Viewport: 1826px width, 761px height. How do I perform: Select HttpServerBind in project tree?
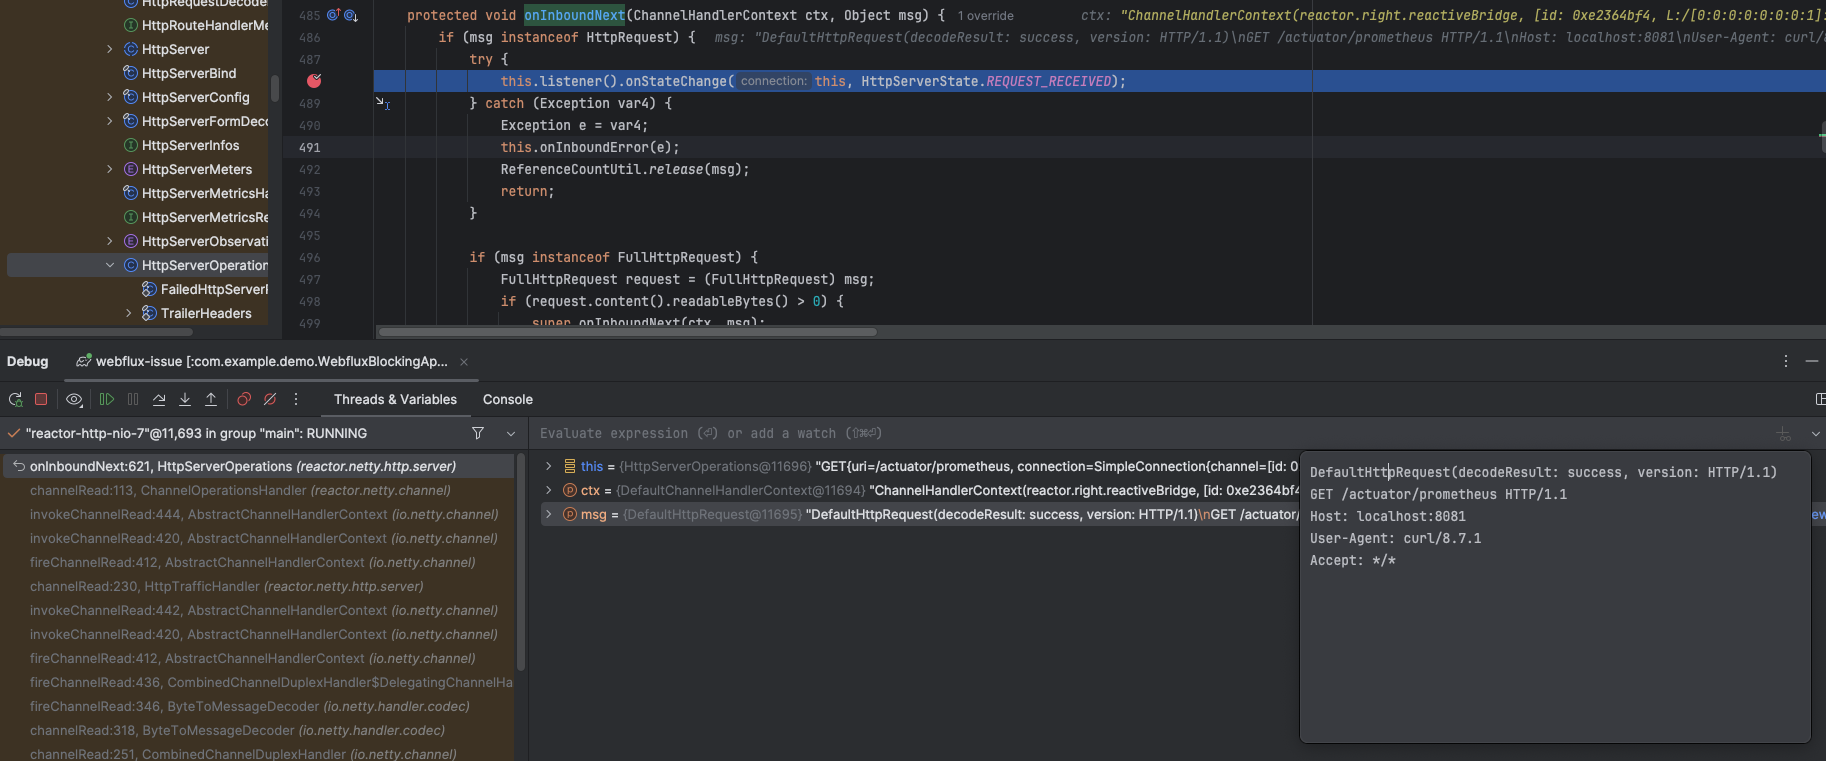coord(189,73)
